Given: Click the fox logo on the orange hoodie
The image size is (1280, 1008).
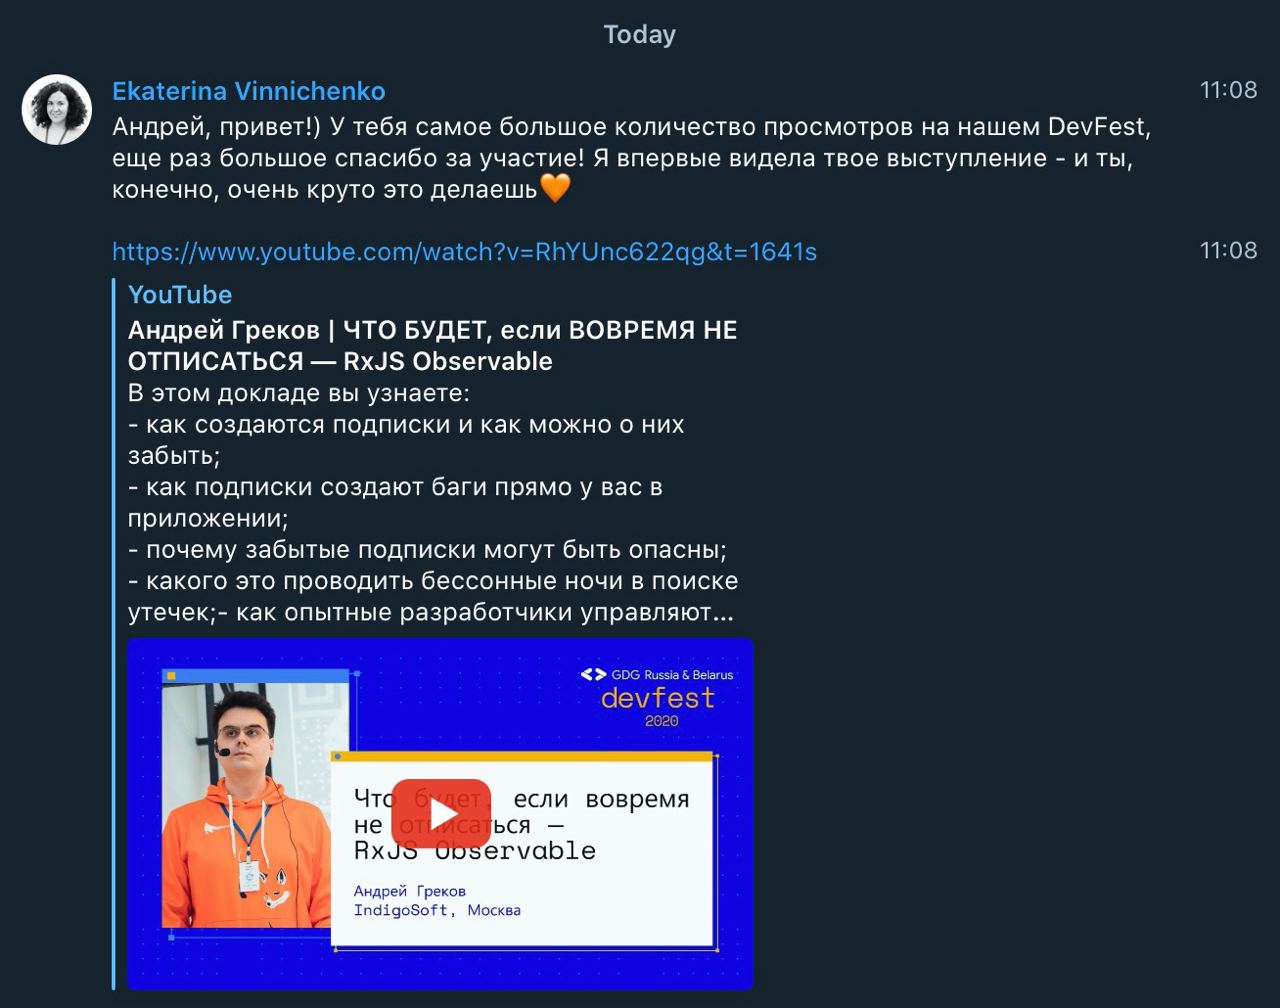Looking at the screenshot, I should 276,885.
